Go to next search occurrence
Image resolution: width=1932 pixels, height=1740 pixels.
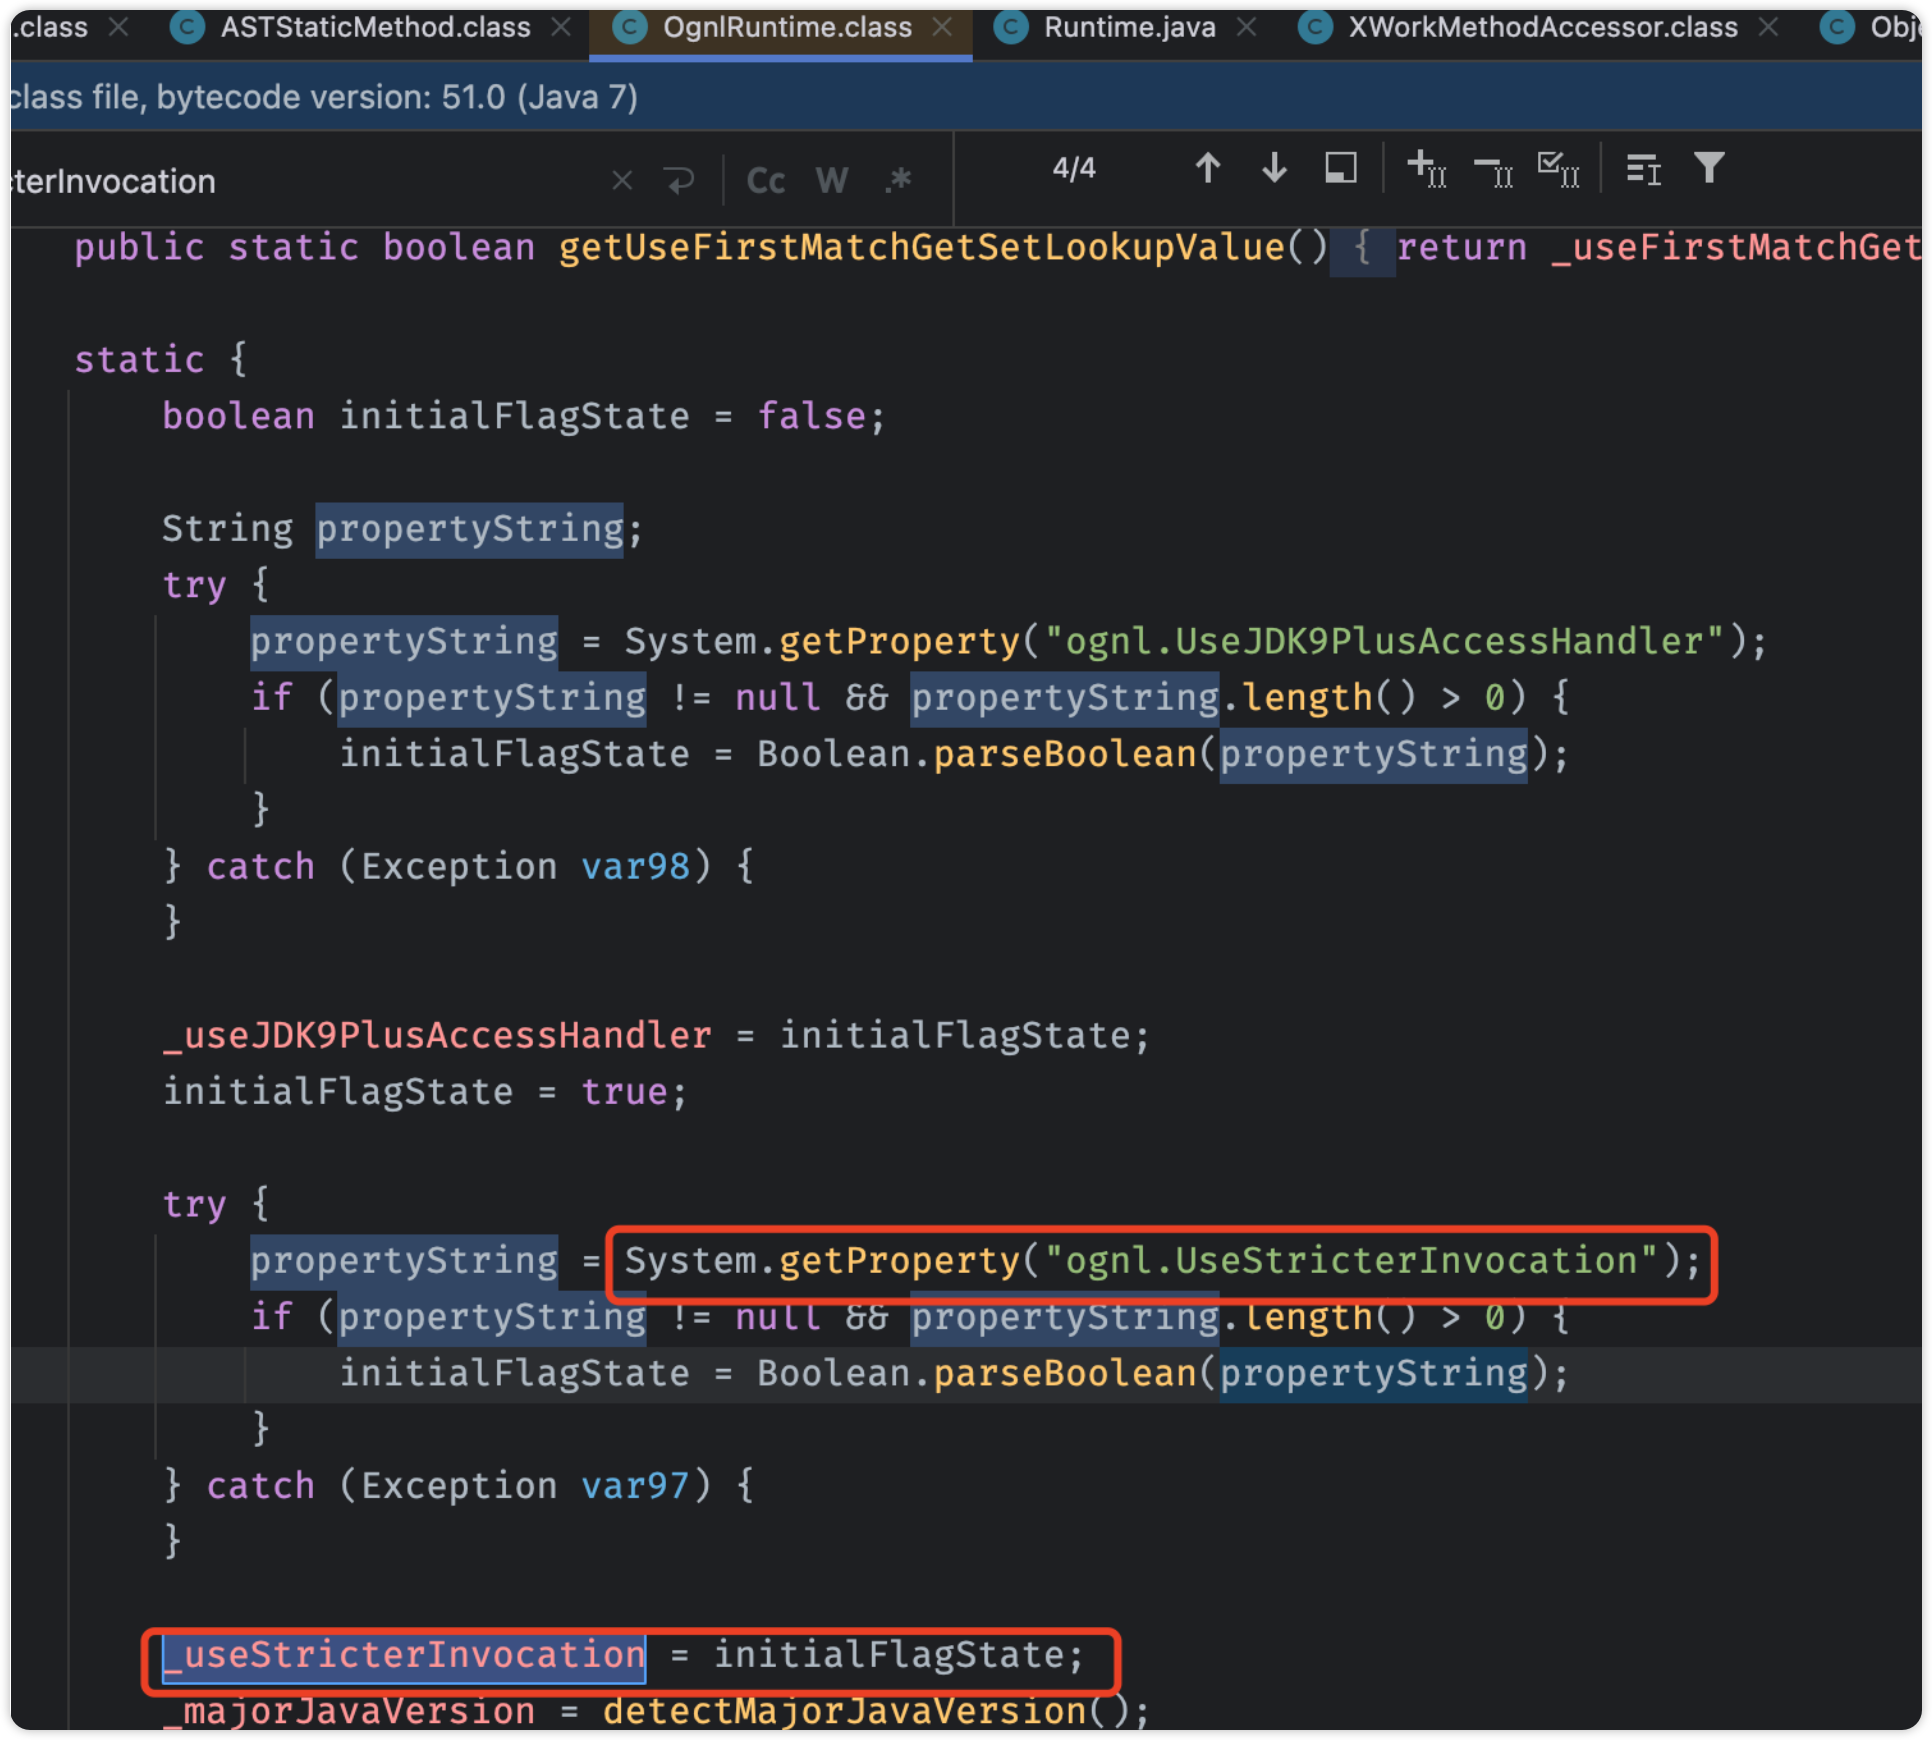[x=1274, y=168]
